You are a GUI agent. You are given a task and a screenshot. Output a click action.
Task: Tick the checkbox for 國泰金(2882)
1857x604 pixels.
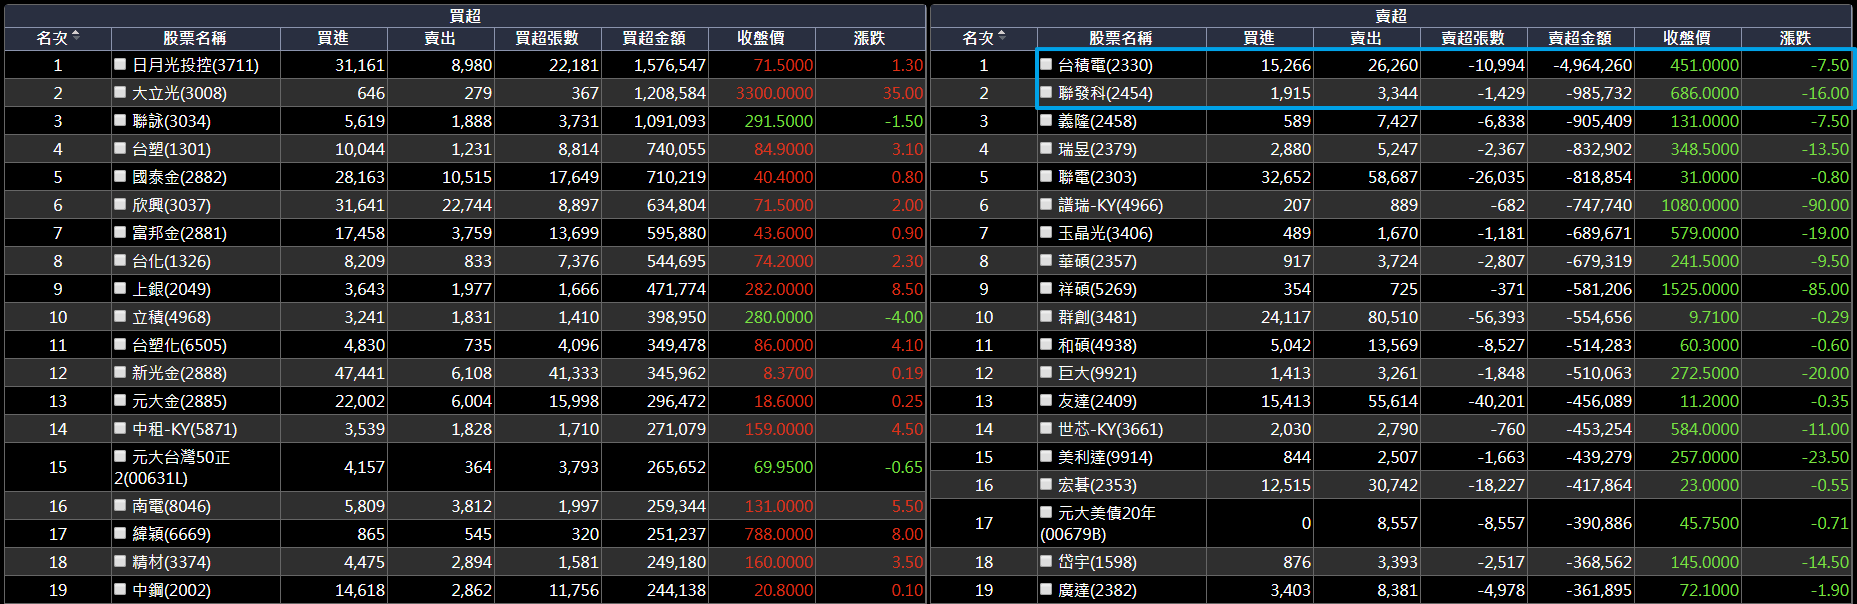[120, 176]
